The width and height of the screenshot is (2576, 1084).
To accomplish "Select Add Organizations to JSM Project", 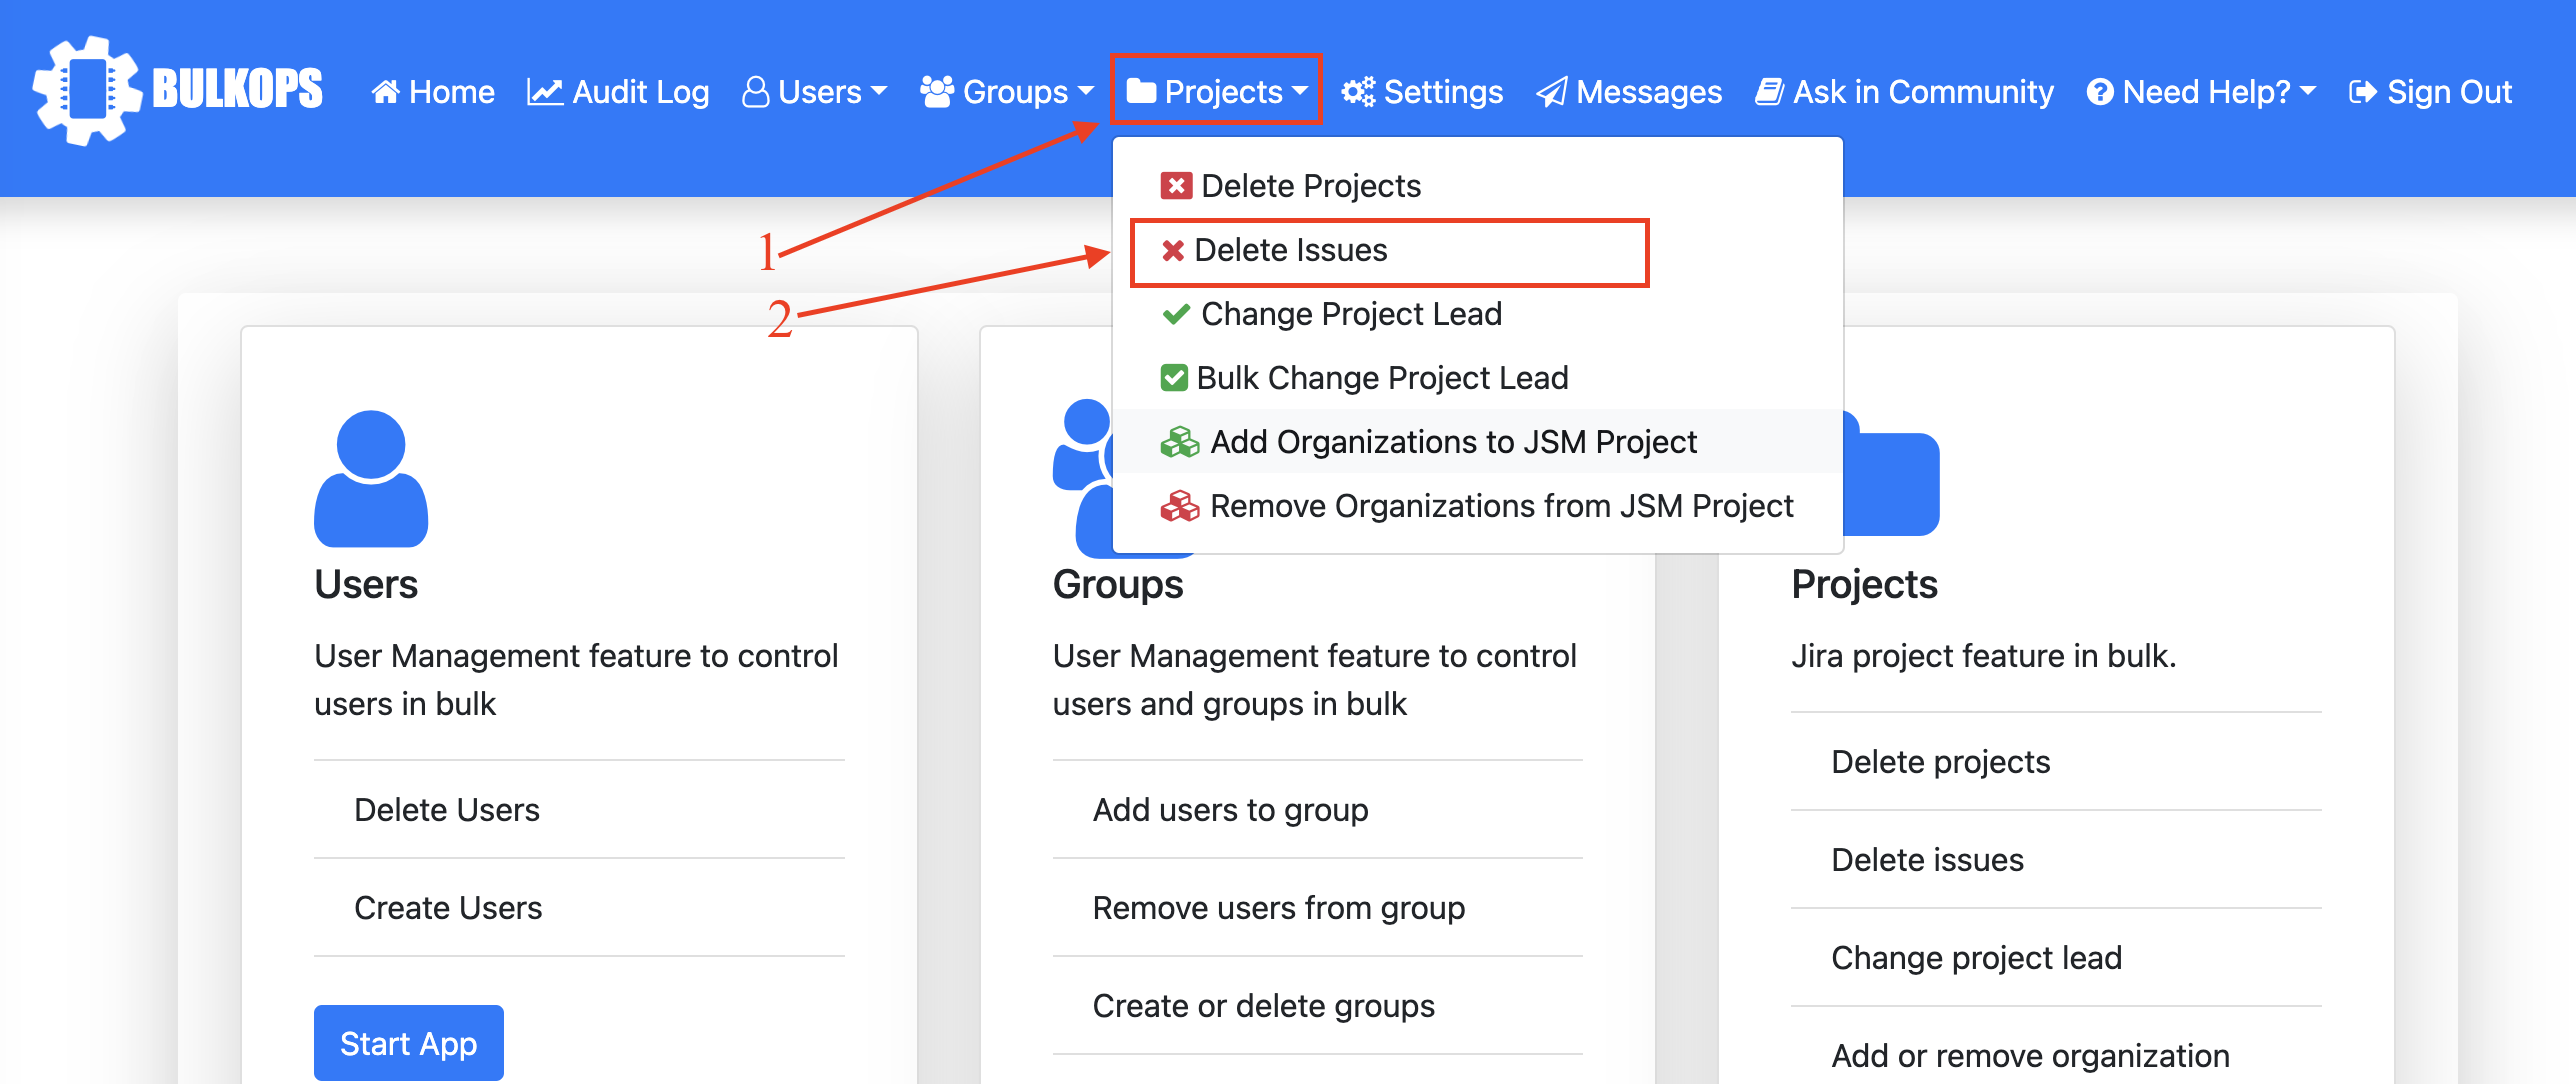I will [1478, 442].
